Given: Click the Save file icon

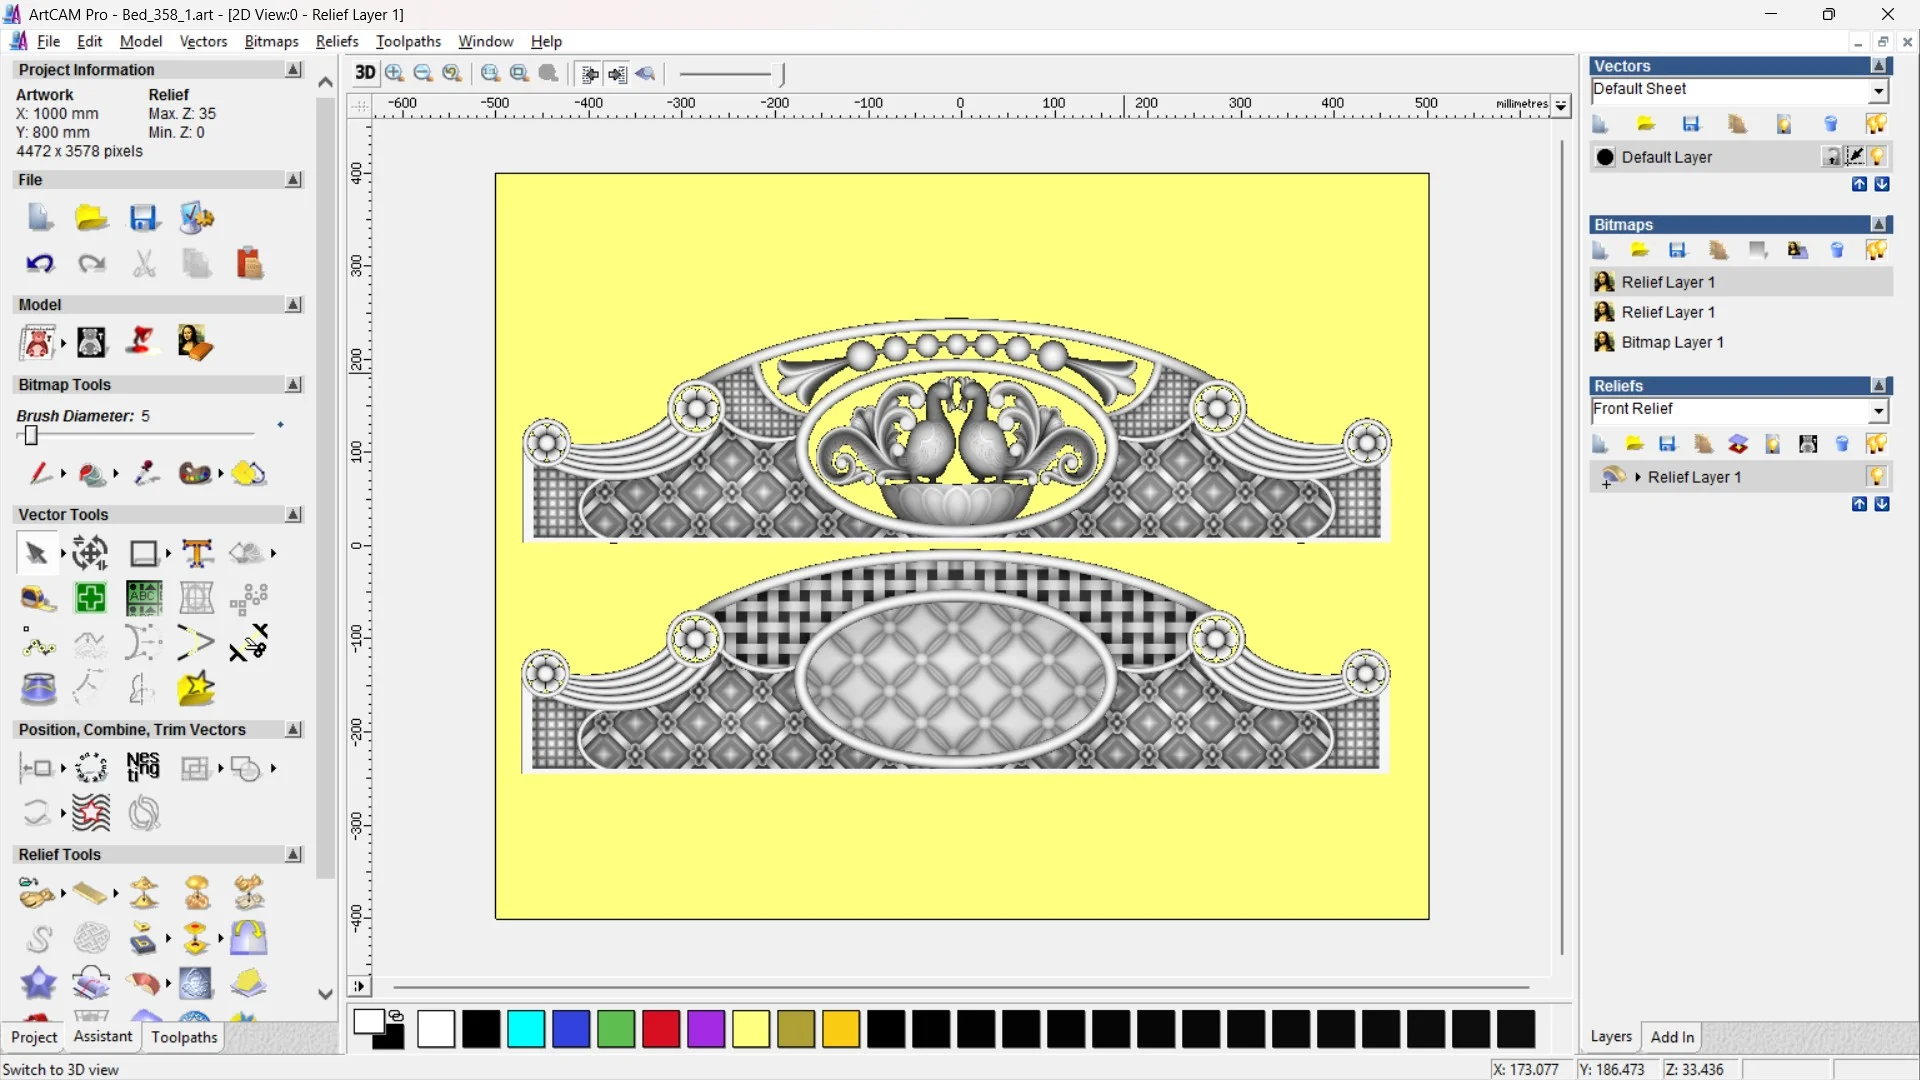Looking at the screenshot, I should click(144, 218).
